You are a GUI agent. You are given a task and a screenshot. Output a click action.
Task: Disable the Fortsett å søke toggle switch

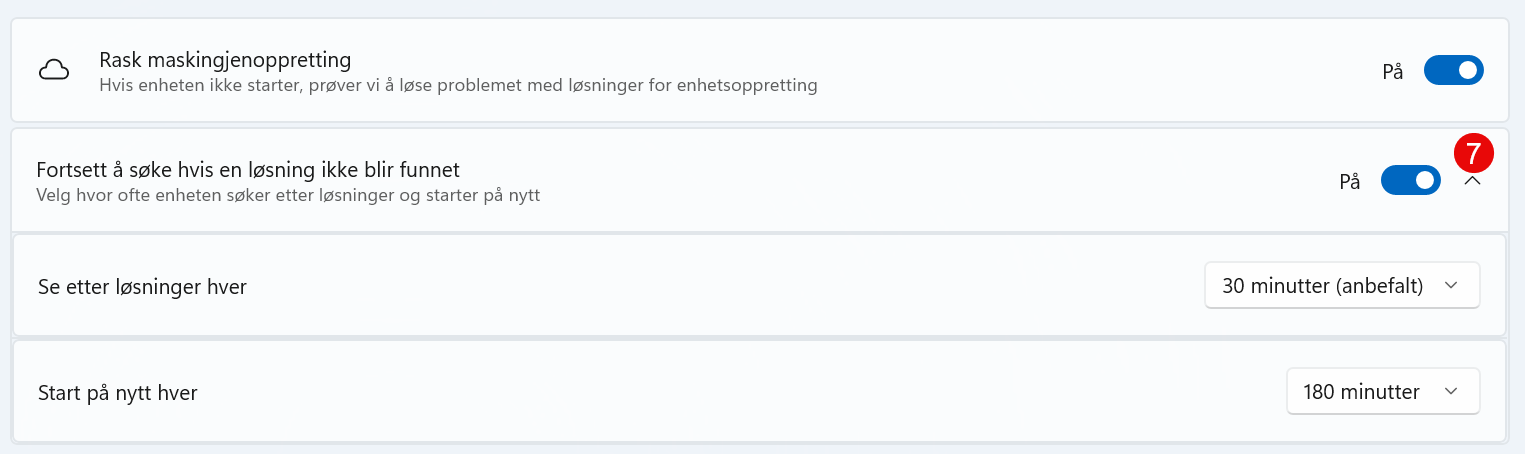[1410, 181]
